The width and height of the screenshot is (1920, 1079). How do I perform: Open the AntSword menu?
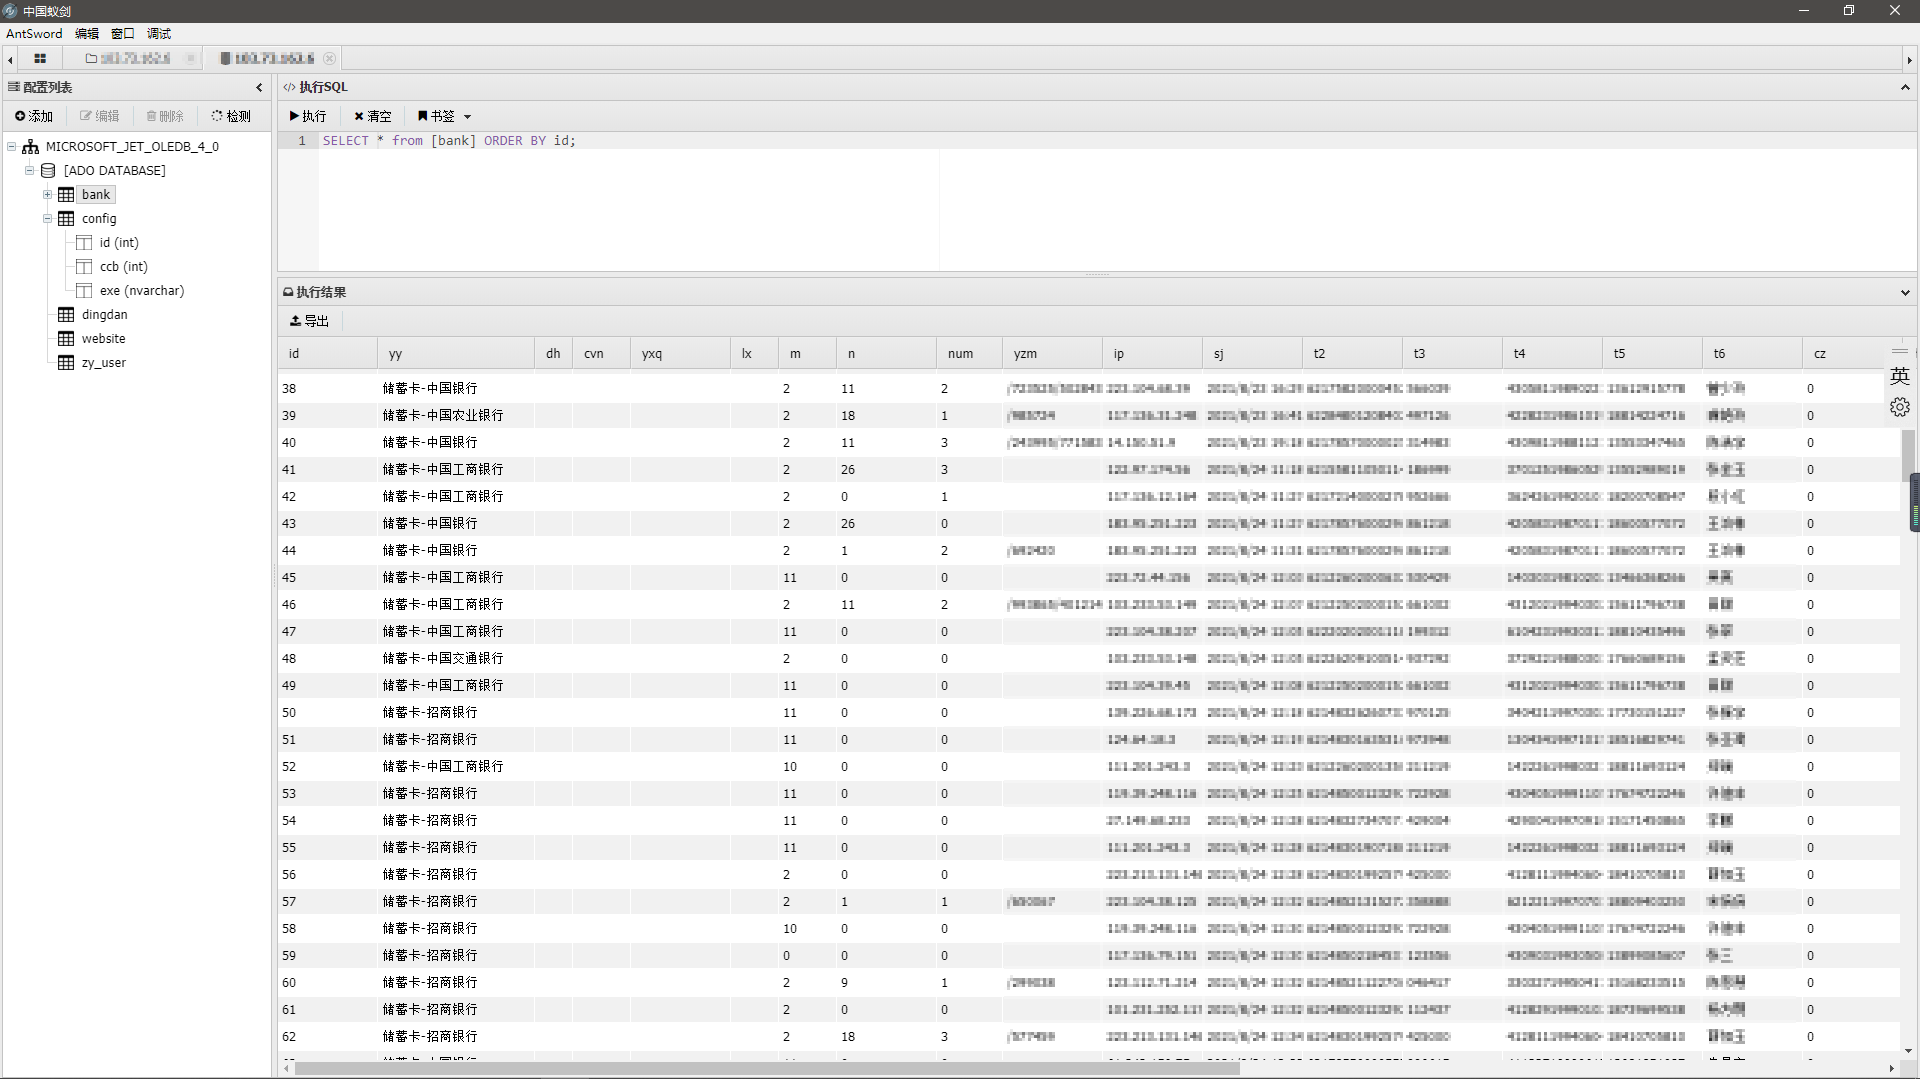pyautogui.click(x=34, y=34)
